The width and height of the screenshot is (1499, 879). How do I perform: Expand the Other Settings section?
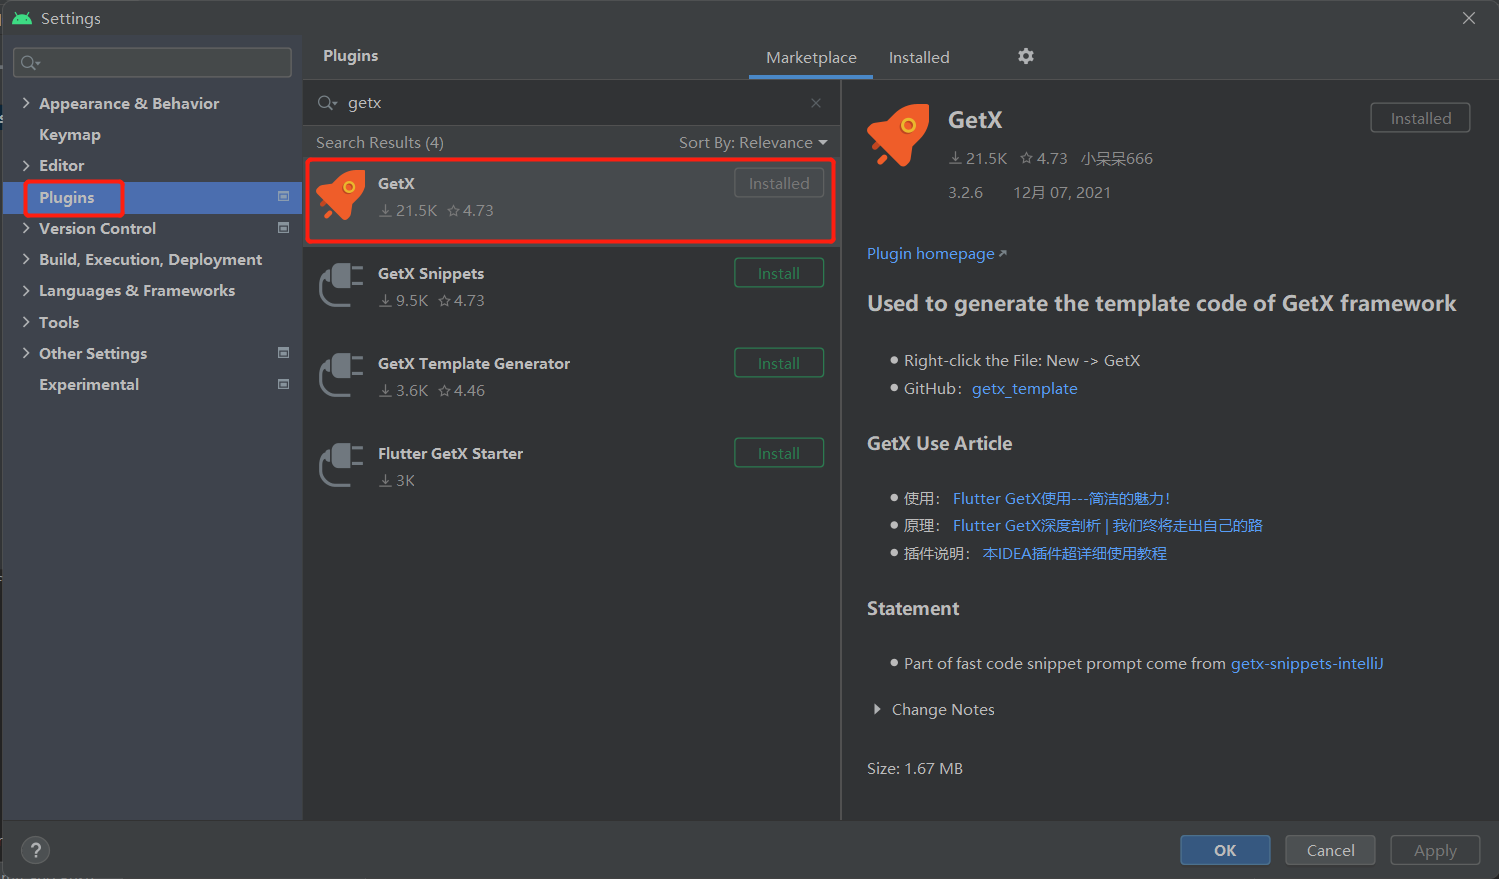tap(26, 353)
